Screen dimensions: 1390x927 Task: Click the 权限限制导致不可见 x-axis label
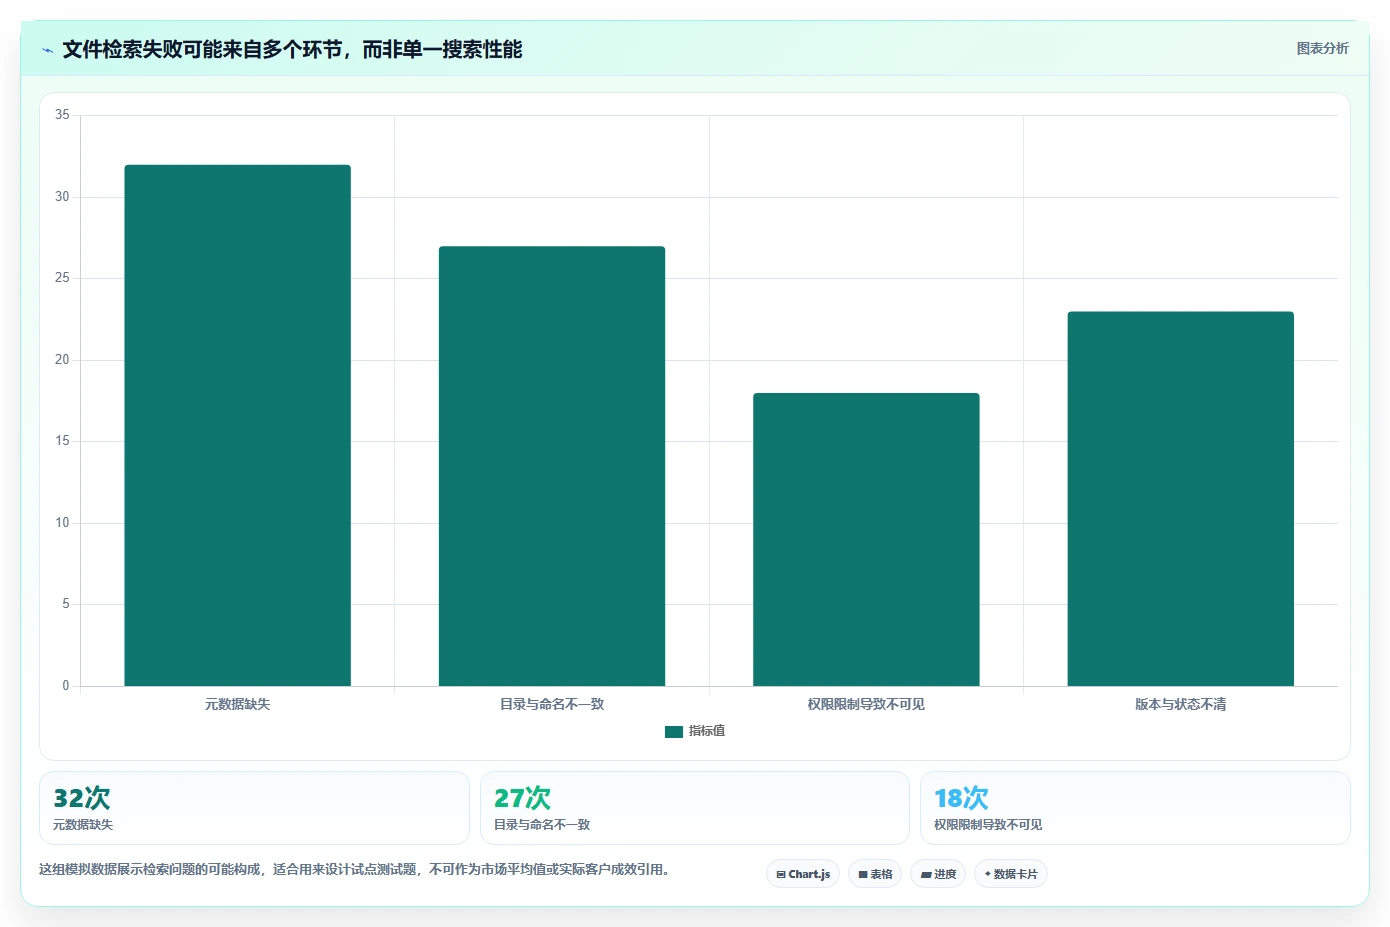(866, 704)
